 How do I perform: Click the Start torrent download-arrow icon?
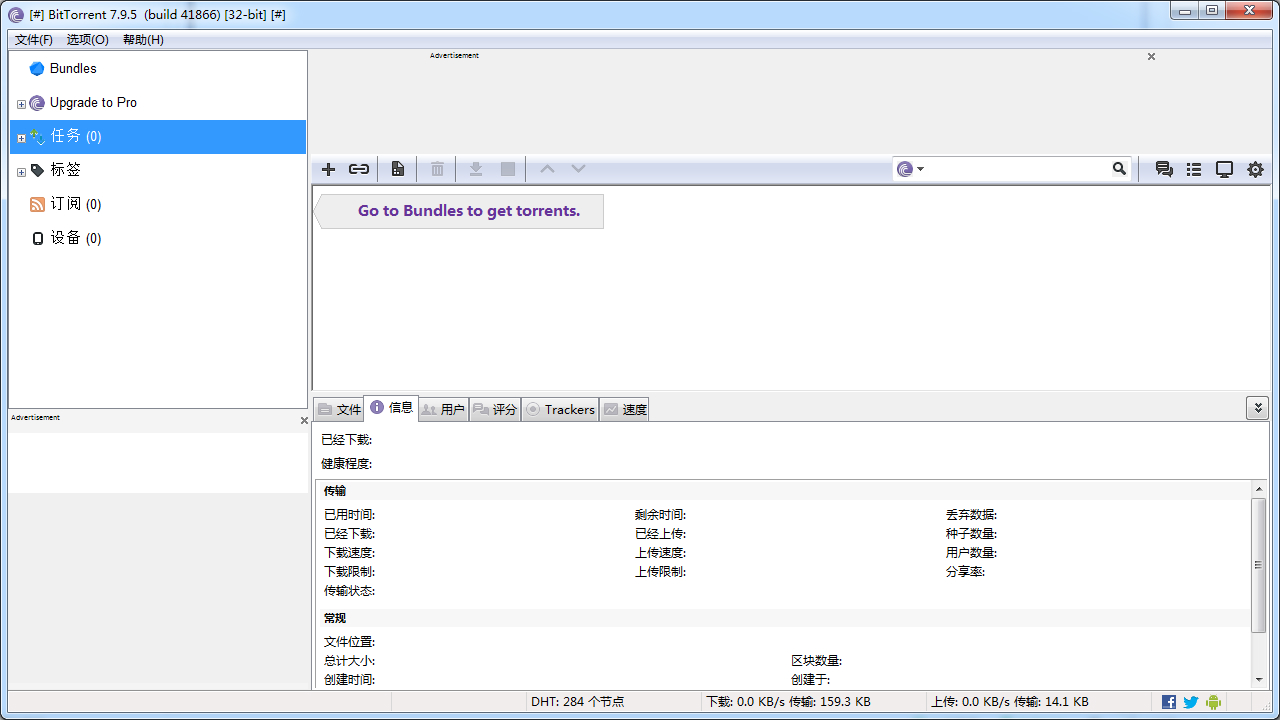[476, 169]
